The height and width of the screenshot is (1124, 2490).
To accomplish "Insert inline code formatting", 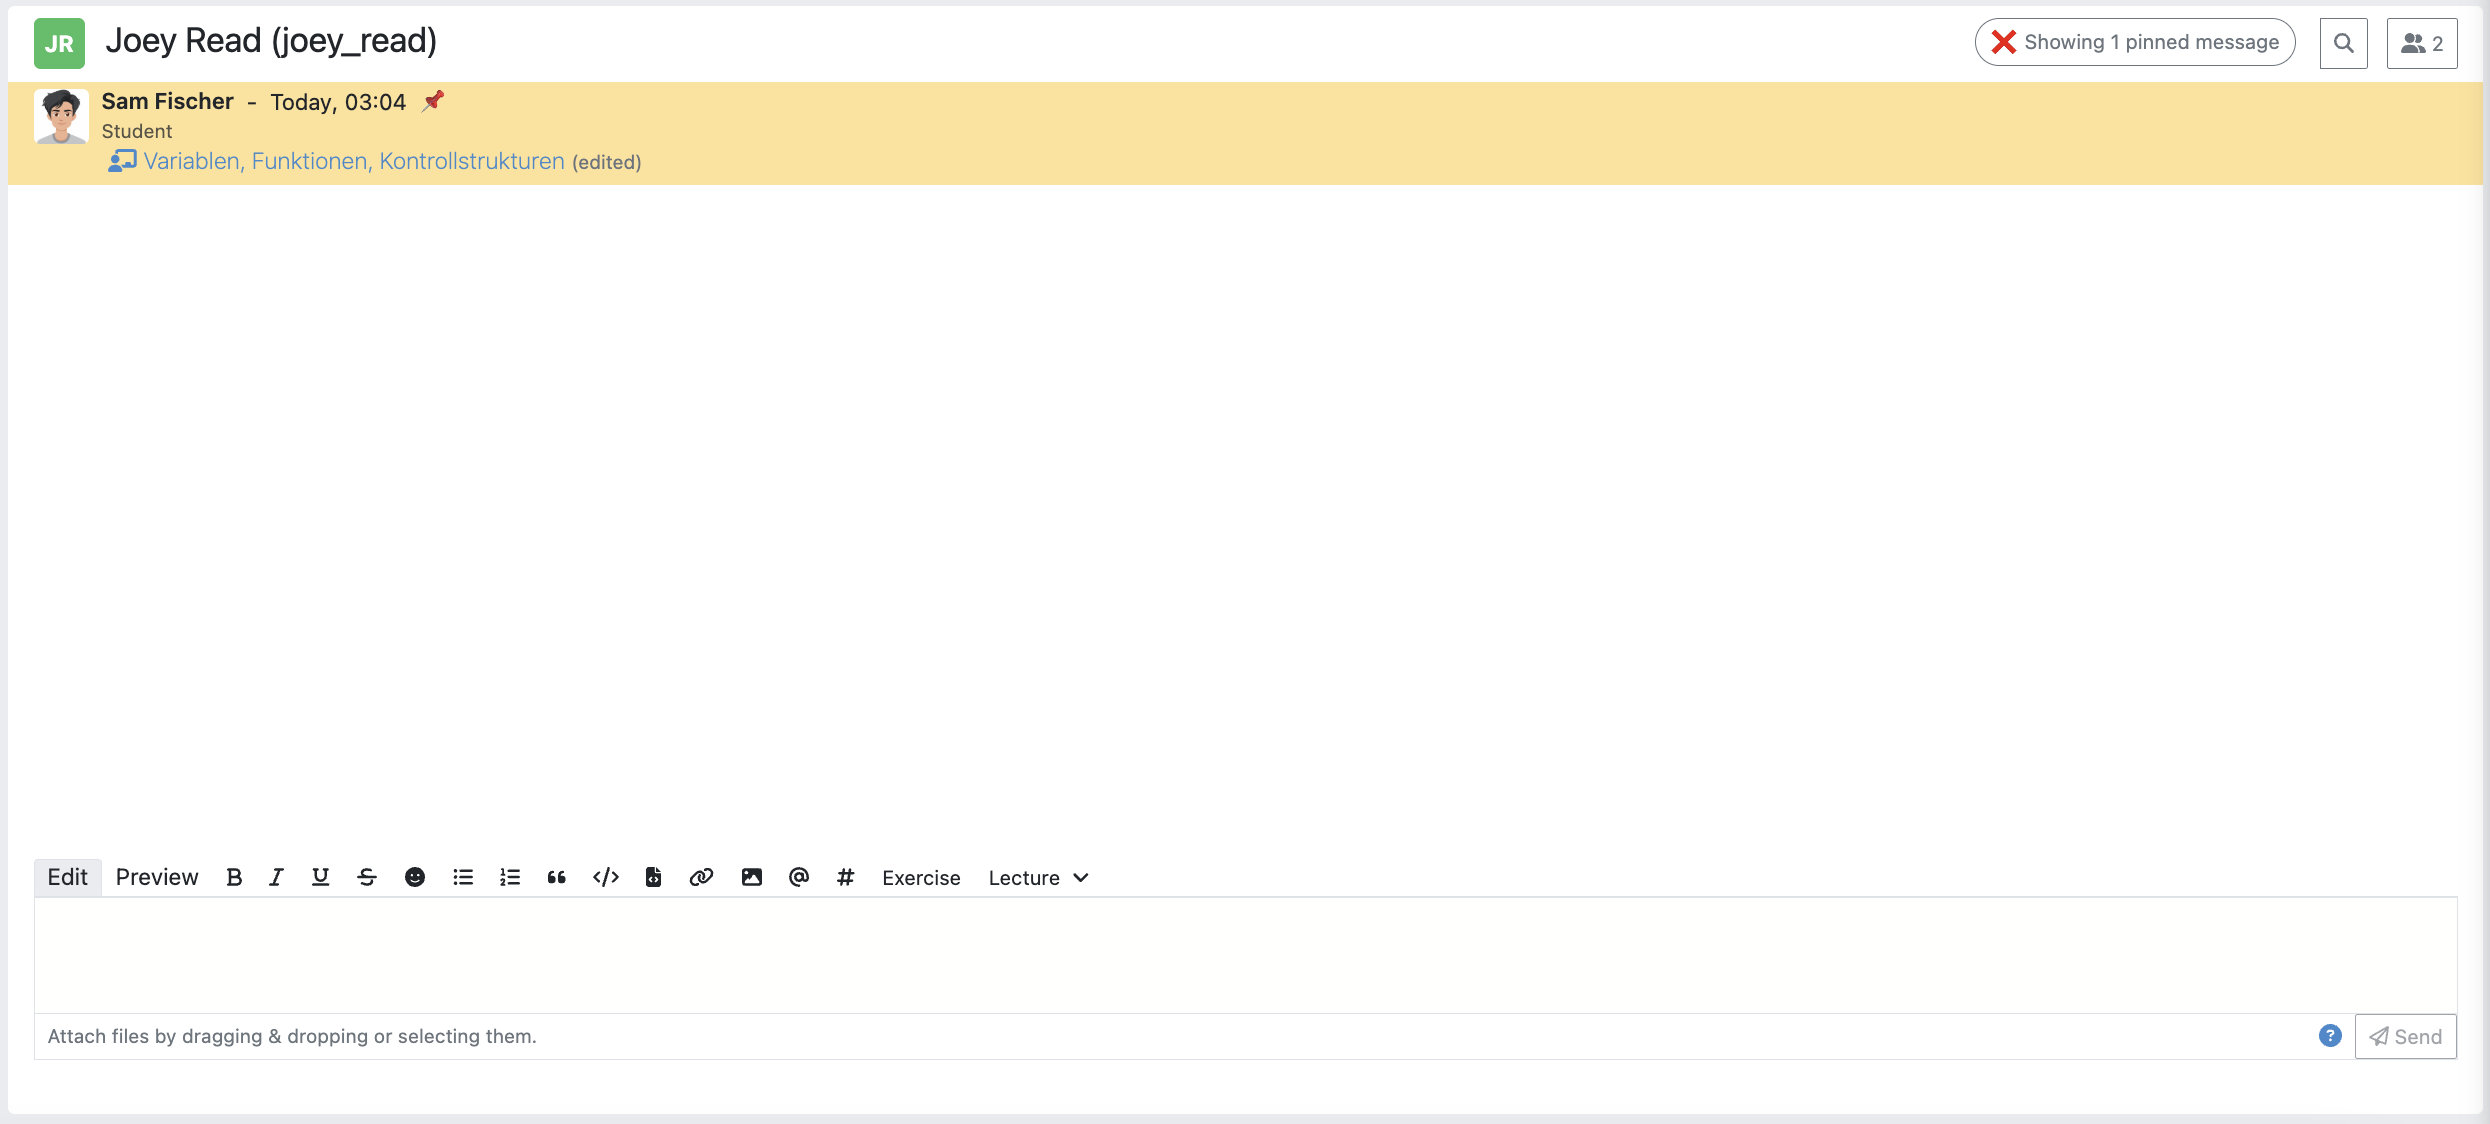I will click(606, 877).
